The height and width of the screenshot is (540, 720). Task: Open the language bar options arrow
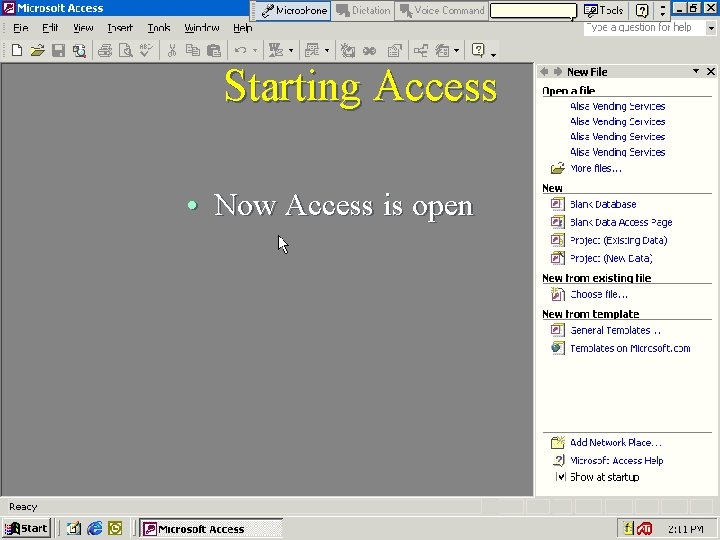tap(662, 11)
